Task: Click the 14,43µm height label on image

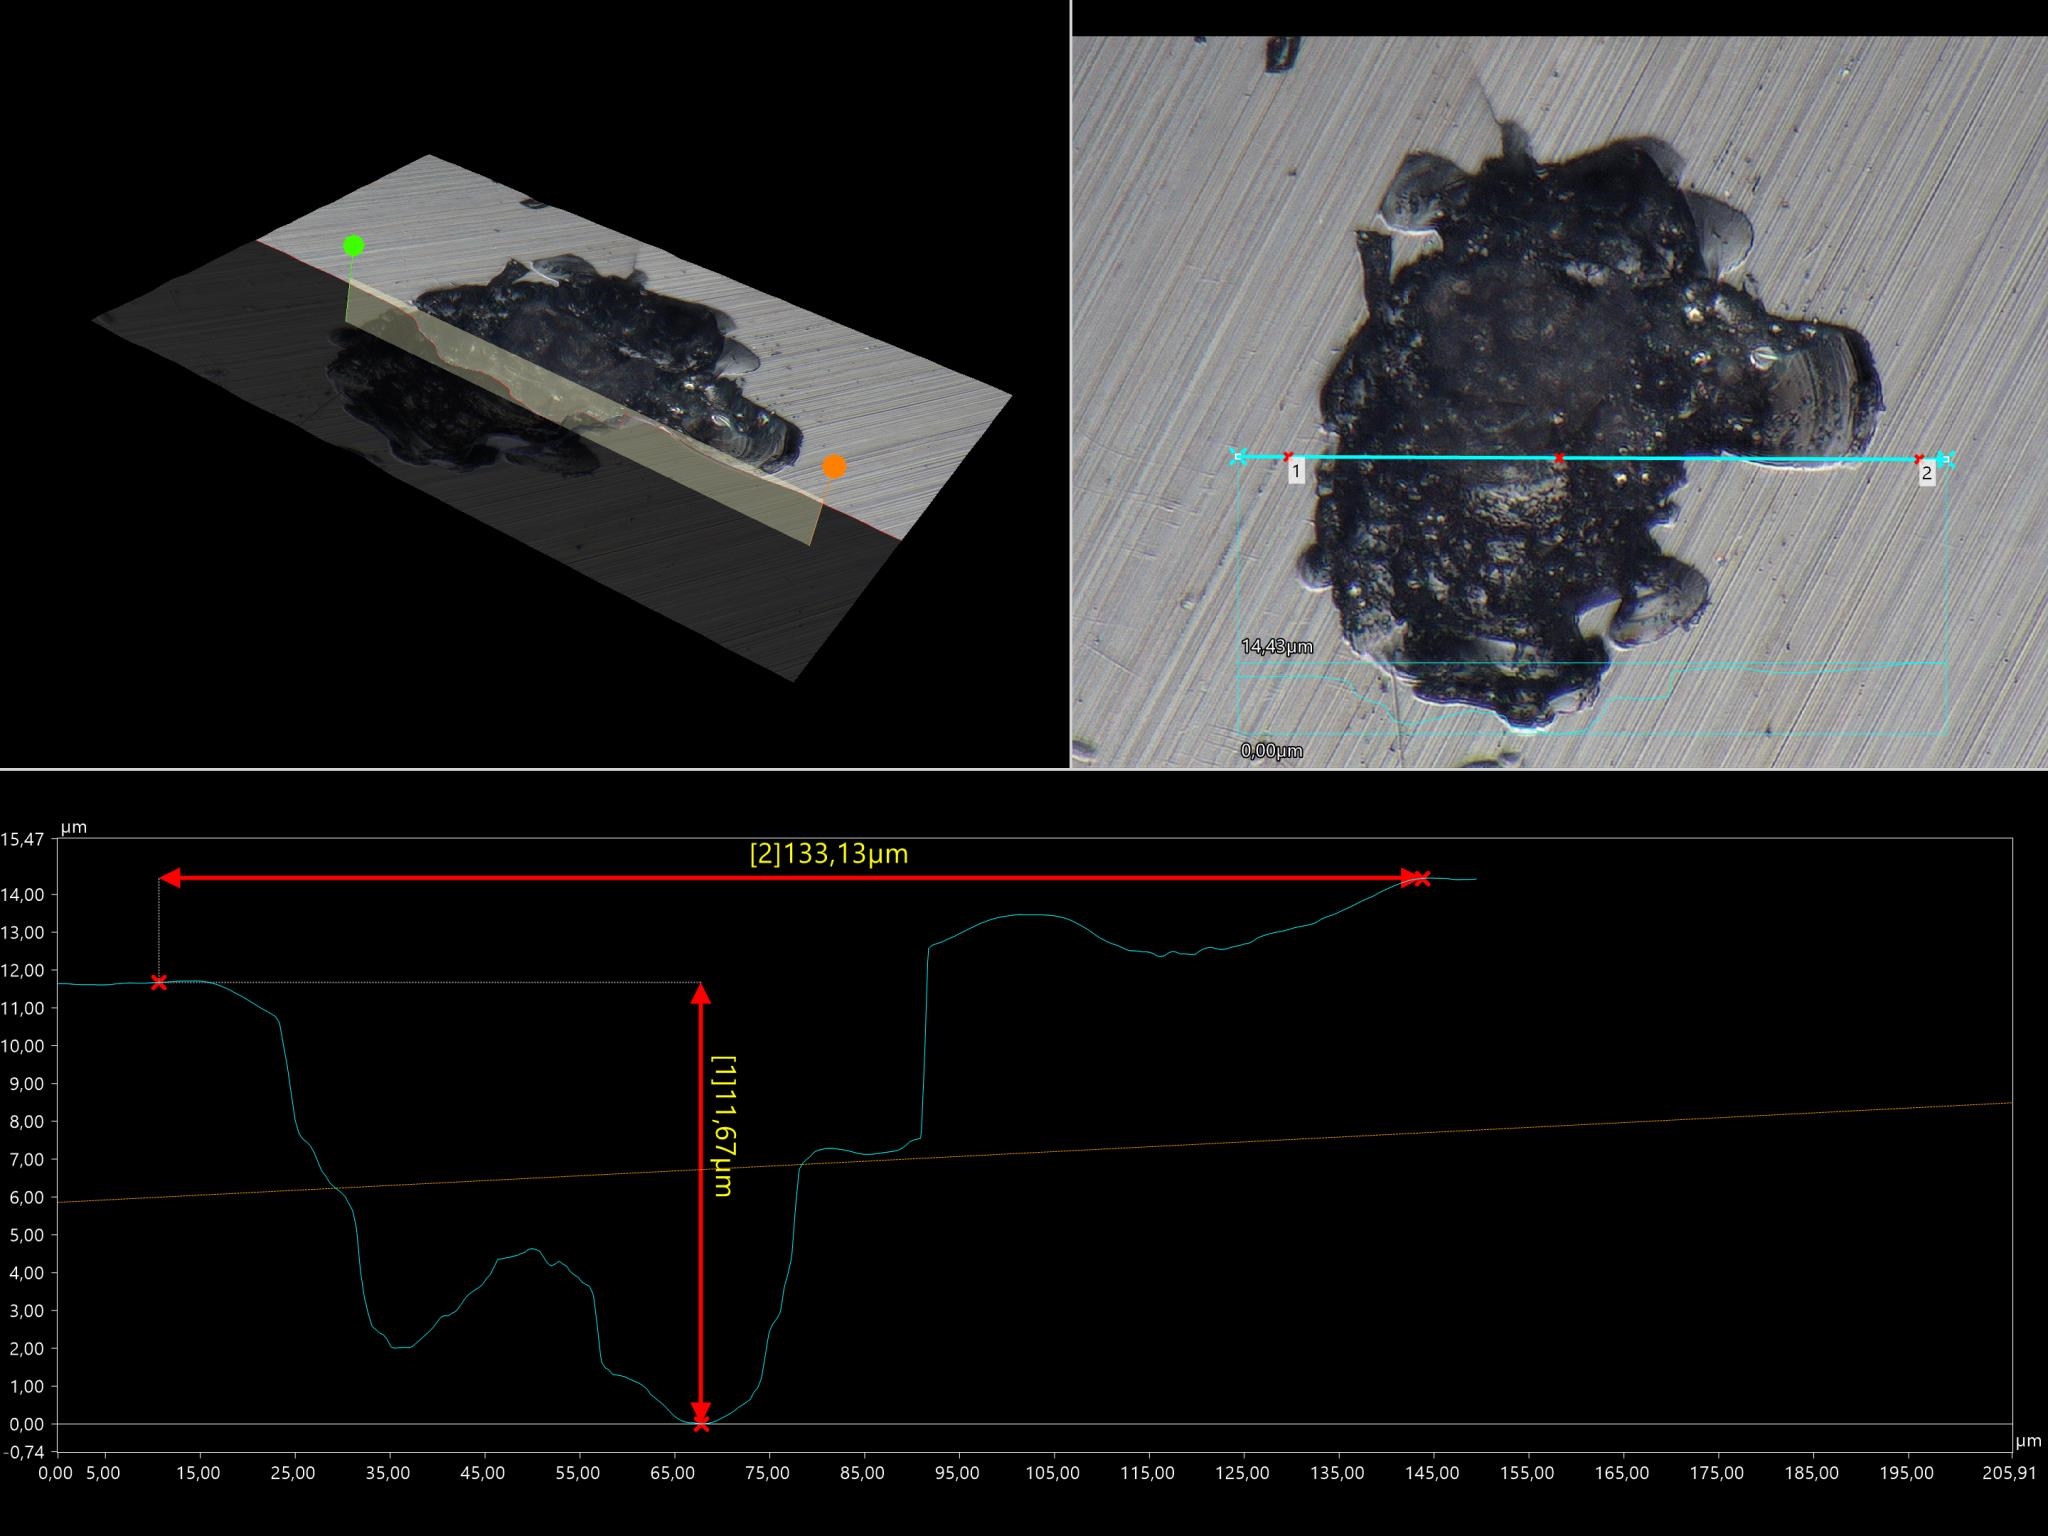Action: click(1277, 647)
